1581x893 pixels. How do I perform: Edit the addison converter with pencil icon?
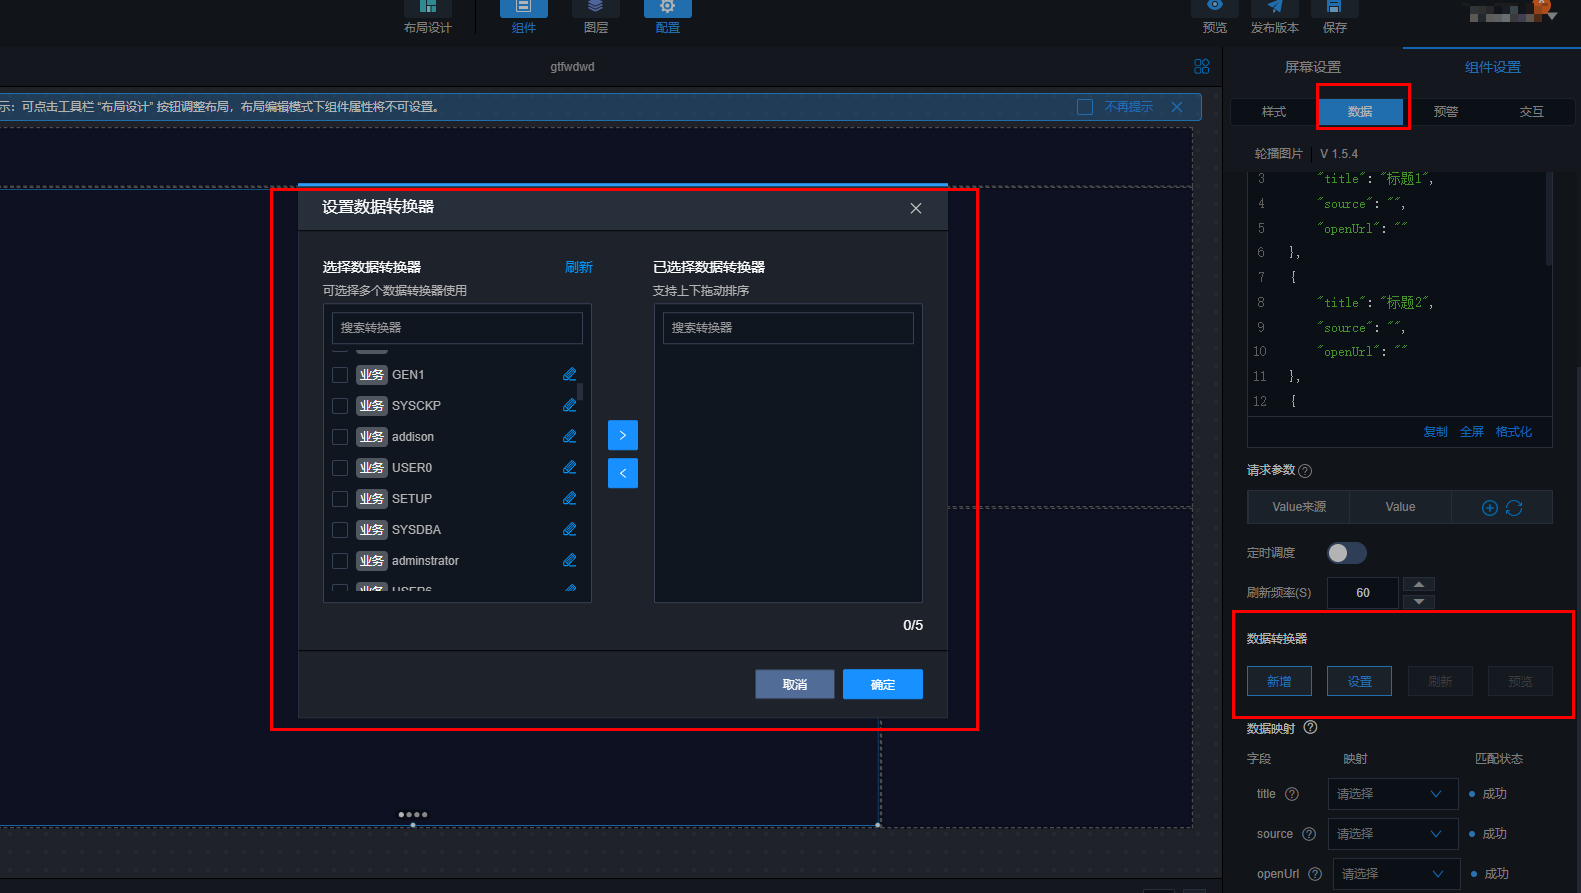570,436
